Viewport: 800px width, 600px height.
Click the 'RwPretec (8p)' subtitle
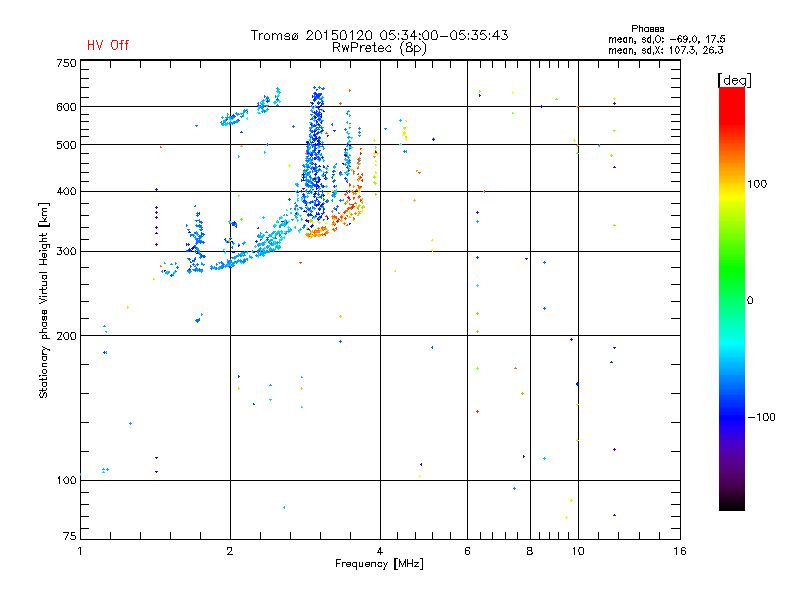(x=379, y=48)
